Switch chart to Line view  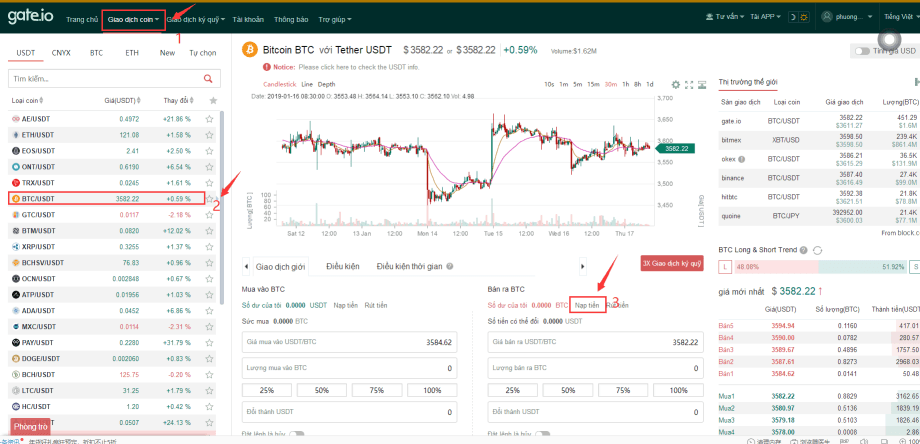click(307, 84)
